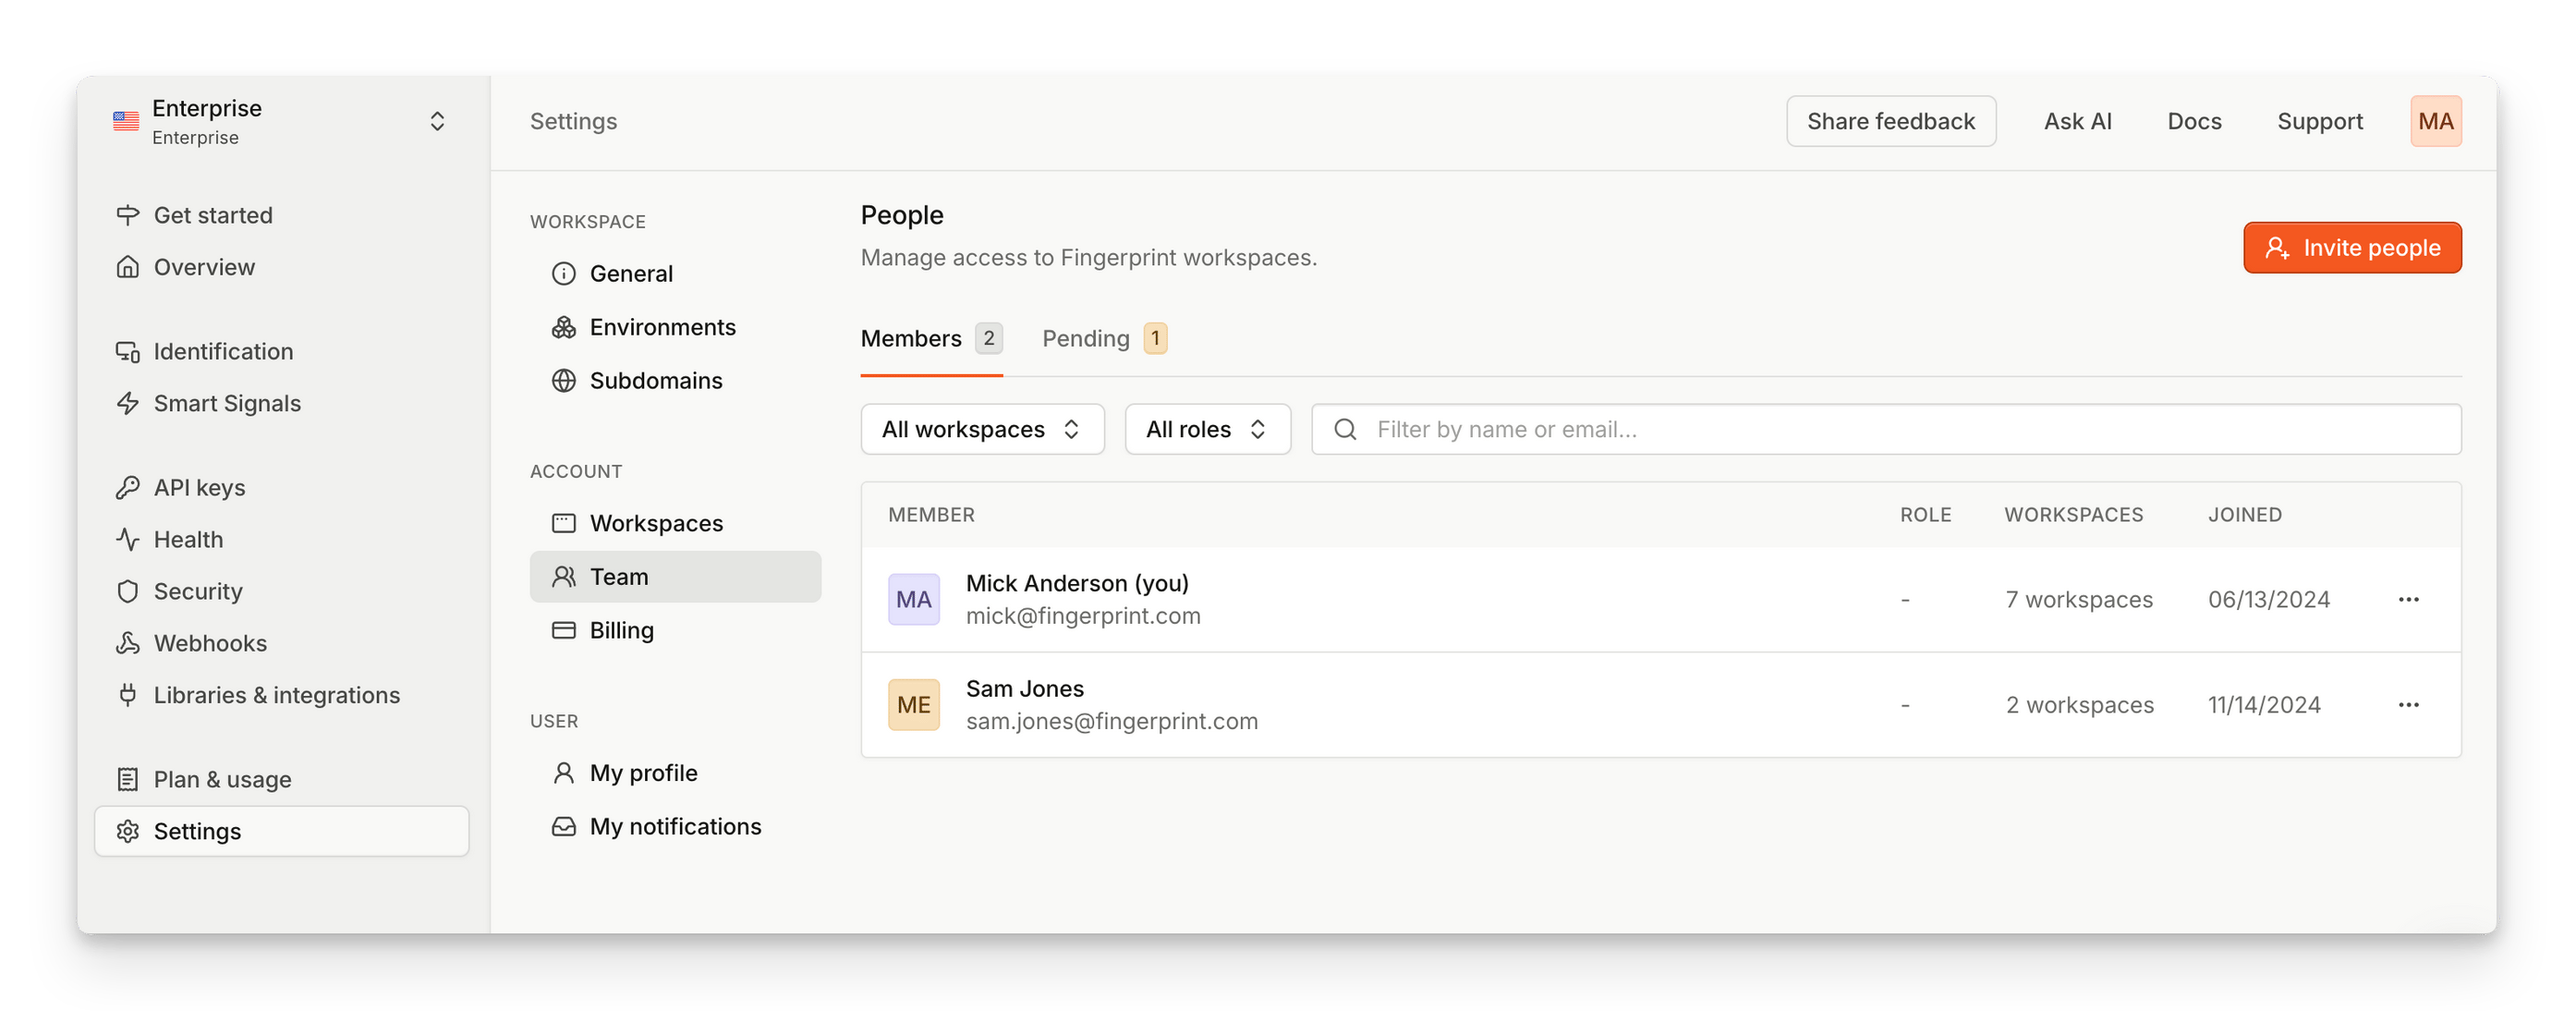Open the Health pulse icon
The image size is (2576, 1011).
point(127,539)
